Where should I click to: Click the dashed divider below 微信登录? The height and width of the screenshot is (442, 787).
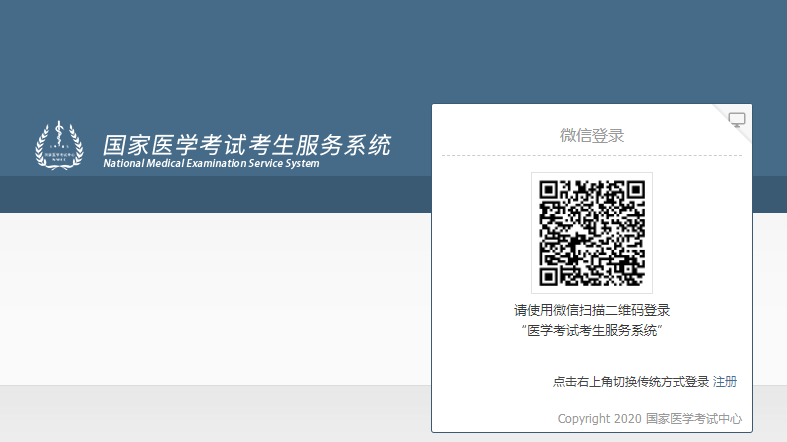pos(592,155)
